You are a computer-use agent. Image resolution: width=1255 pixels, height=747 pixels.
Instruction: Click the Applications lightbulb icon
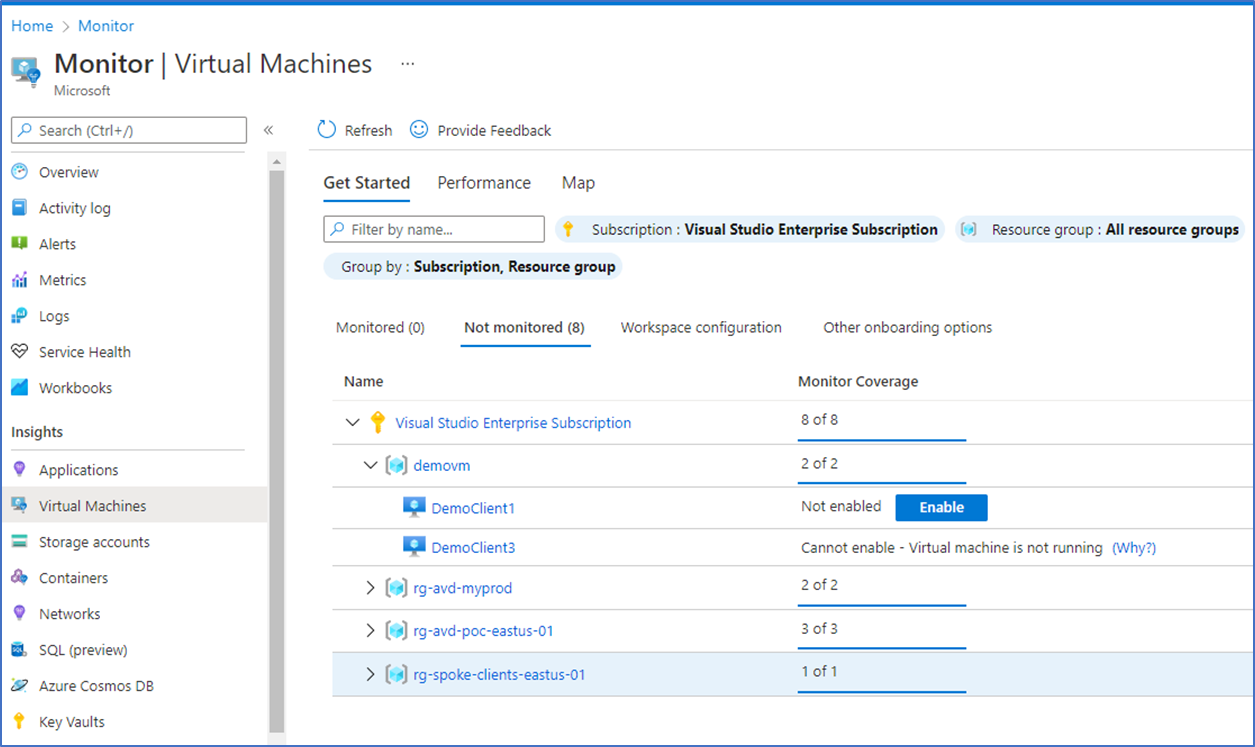click(19, 470)
